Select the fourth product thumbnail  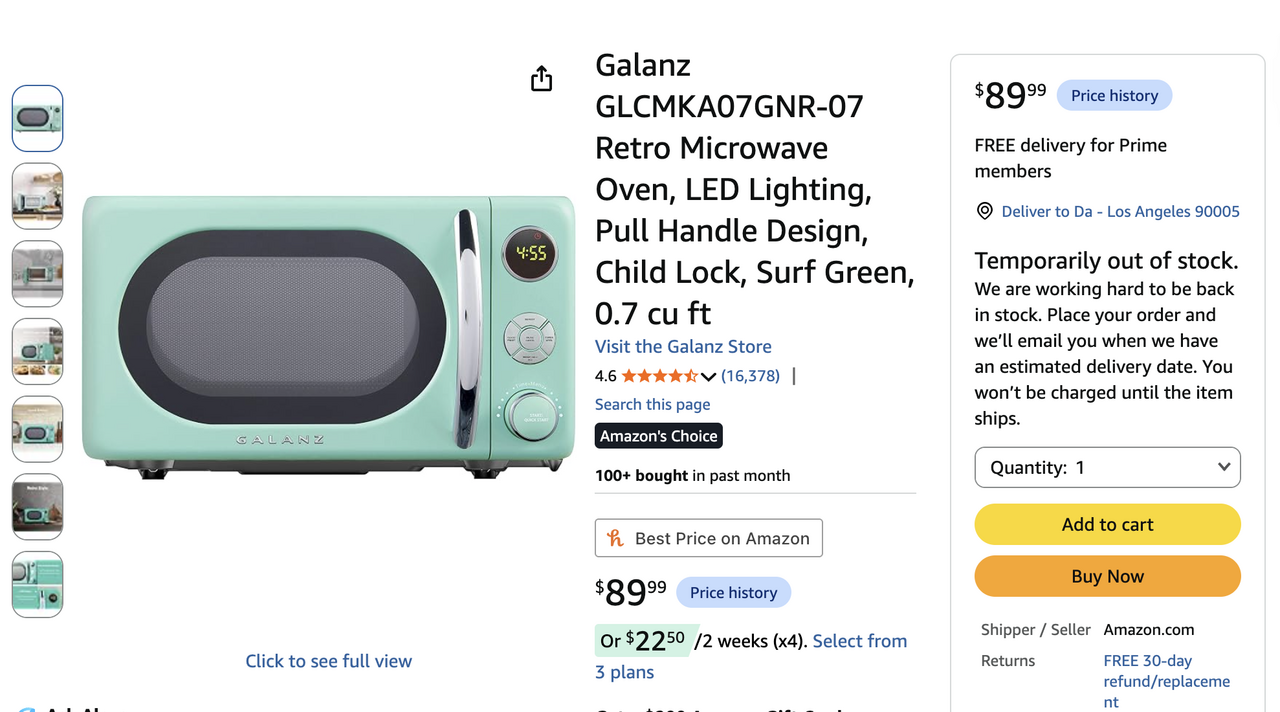coord(37,351)
